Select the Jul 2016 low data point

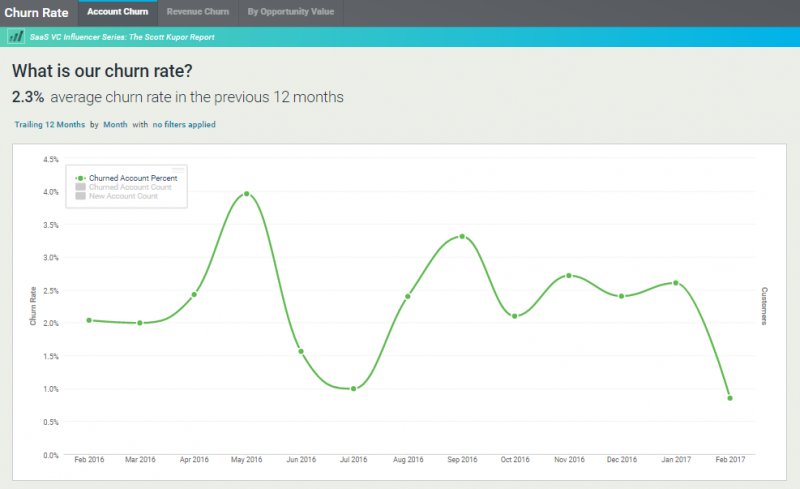pyautogui.click(x=354, y=389)
